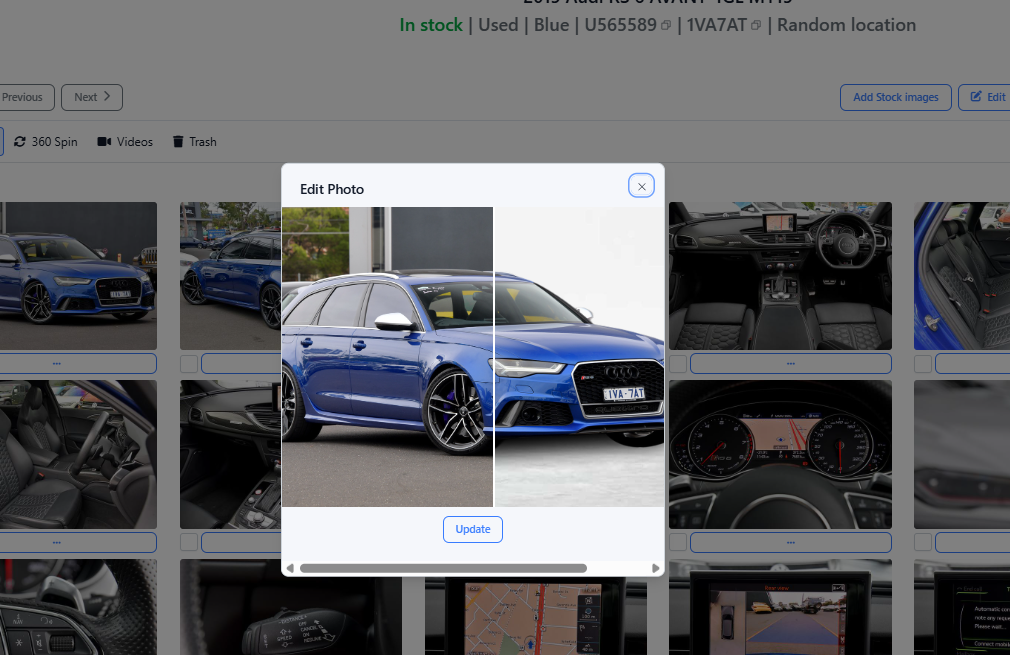
Task: Copy plate 1VA7AT icon
Action: point(756,25)
